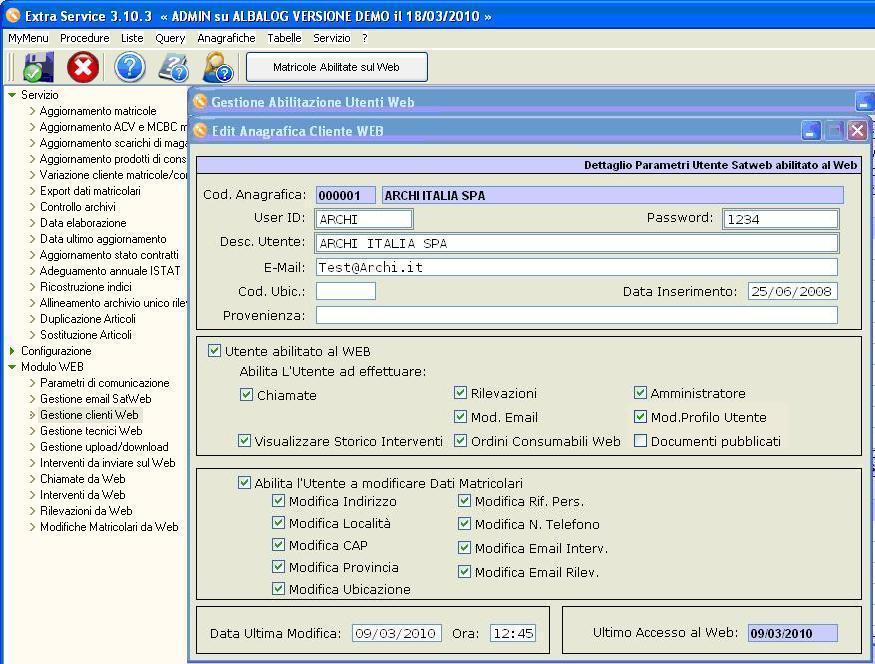875x664 pixels.
Task: Click the Password field
Action: tap(780, 219)
